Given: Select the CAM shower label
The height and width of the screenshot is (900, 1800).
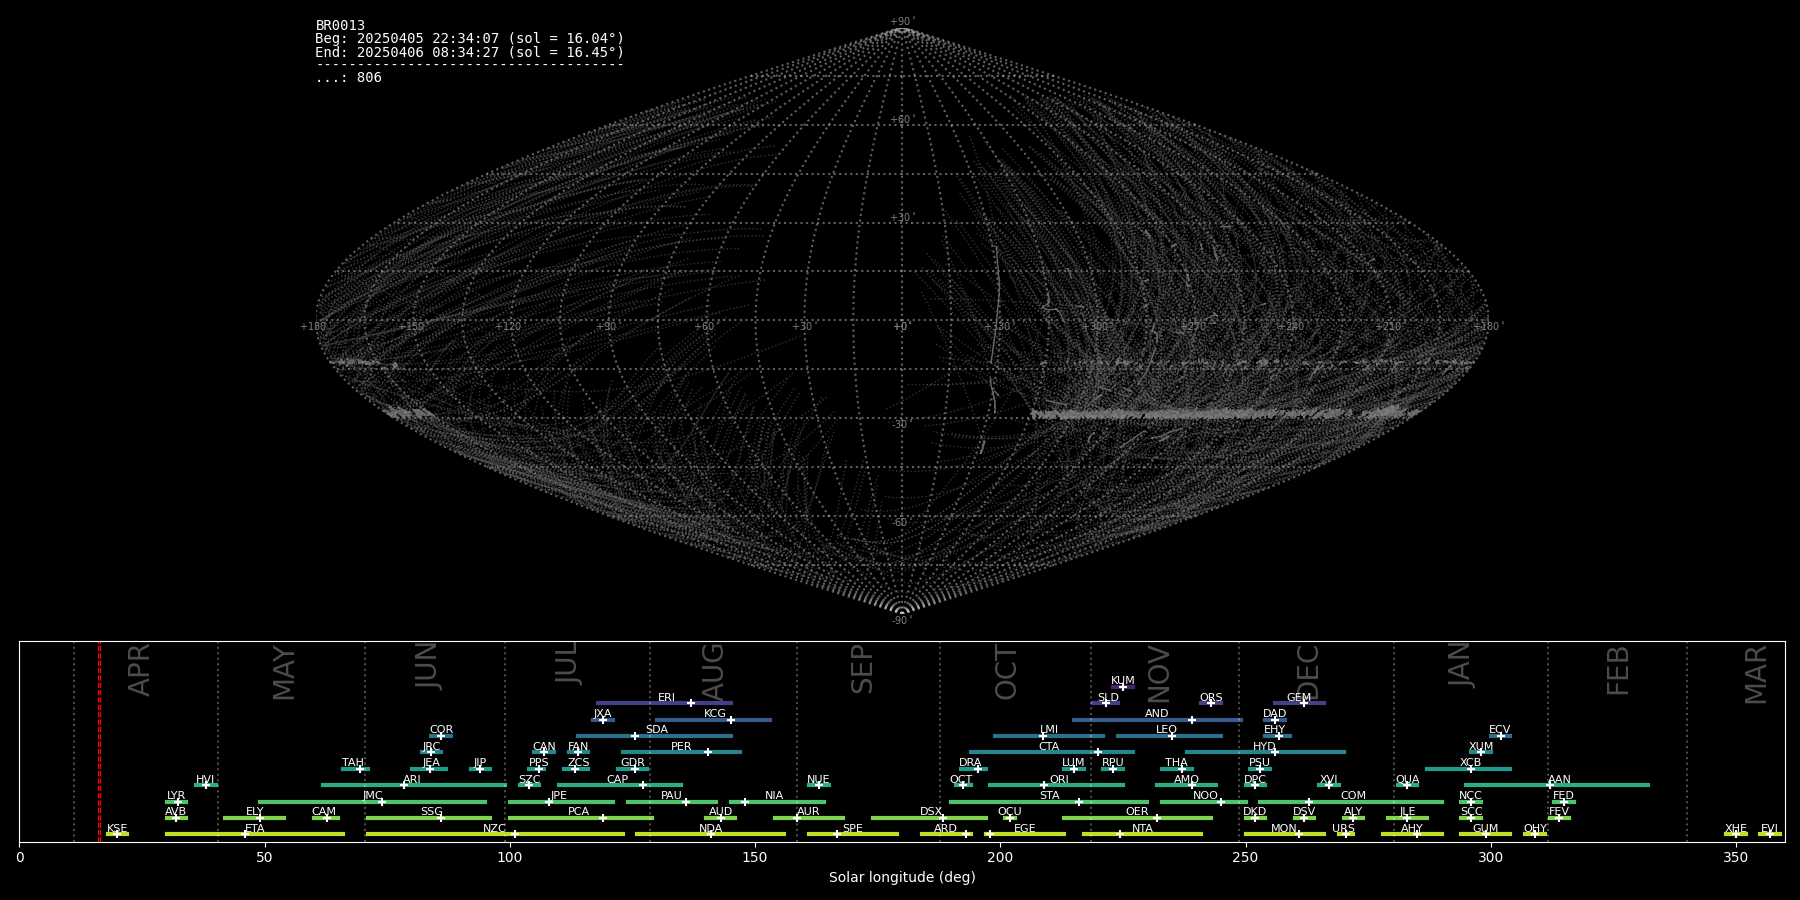Looking at the screenshot, I should click(324, 812).
